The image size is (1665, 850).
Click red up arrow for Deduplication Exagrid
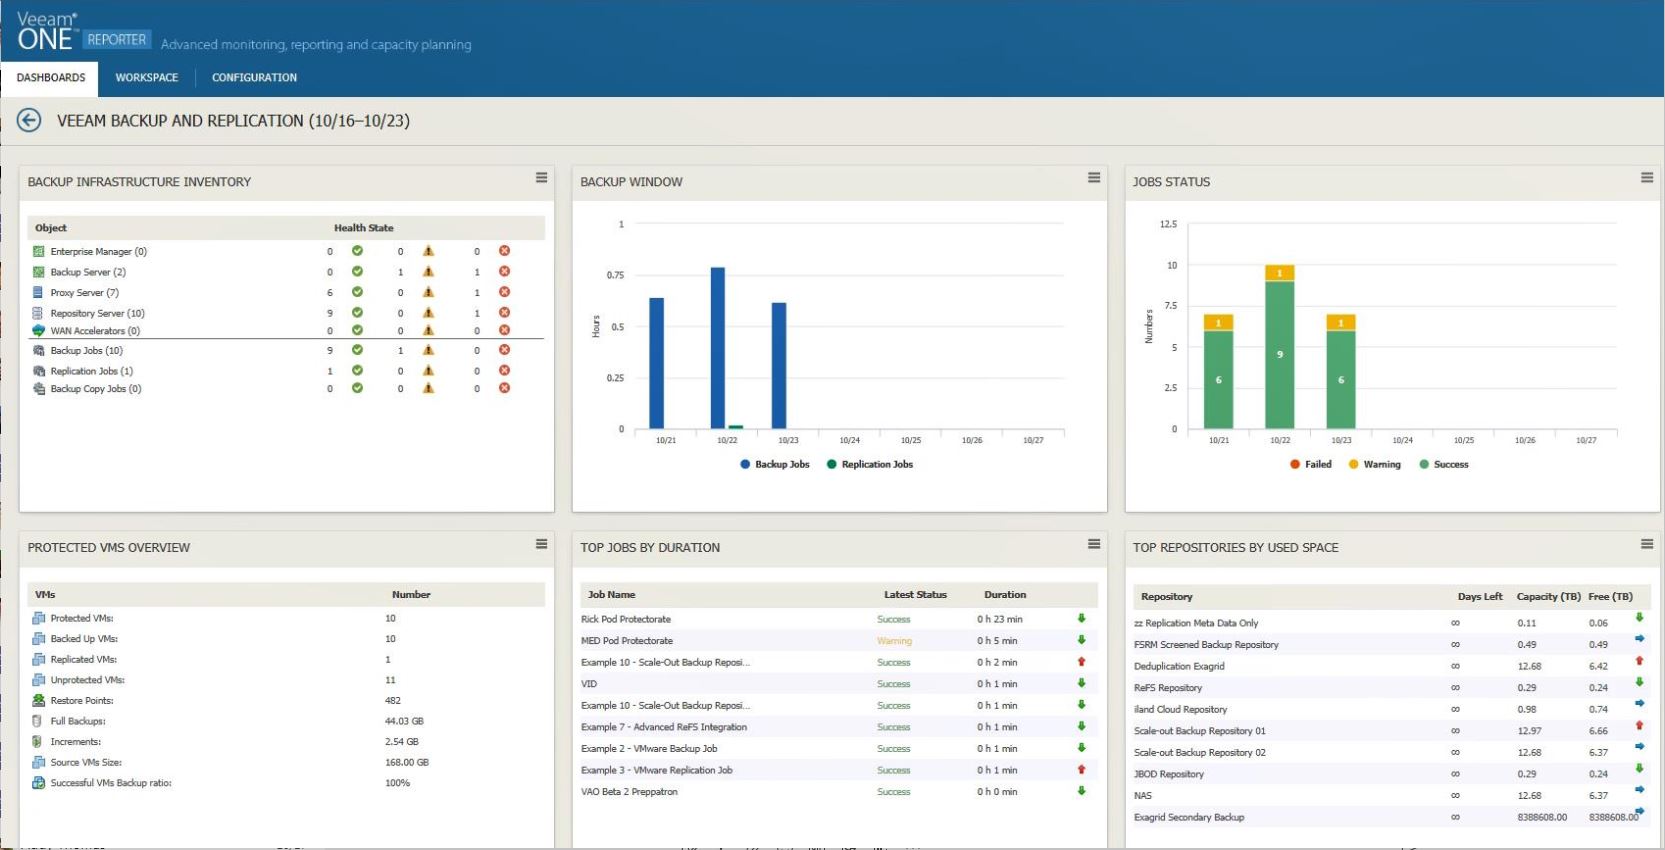click(1639, 661)
